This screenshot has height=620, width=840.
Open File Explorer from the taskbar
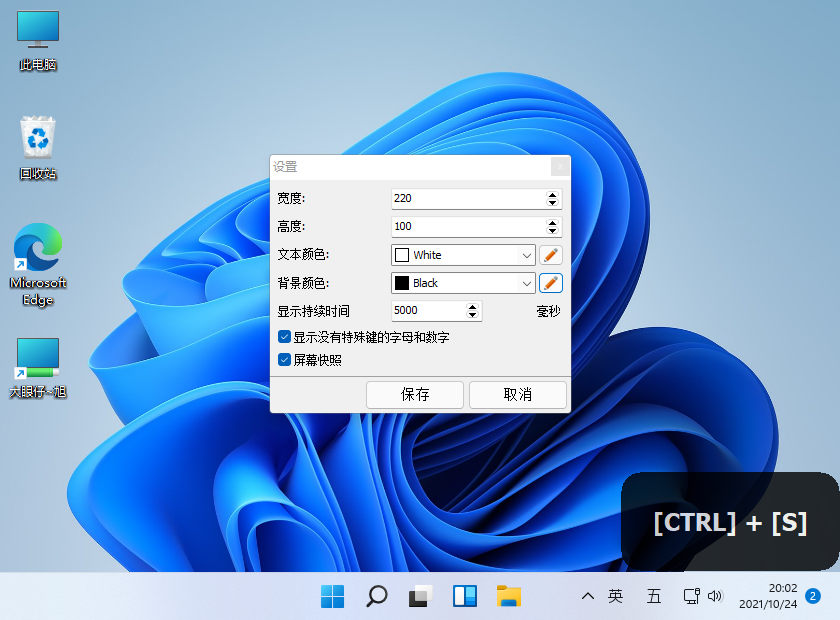(507, 595)
